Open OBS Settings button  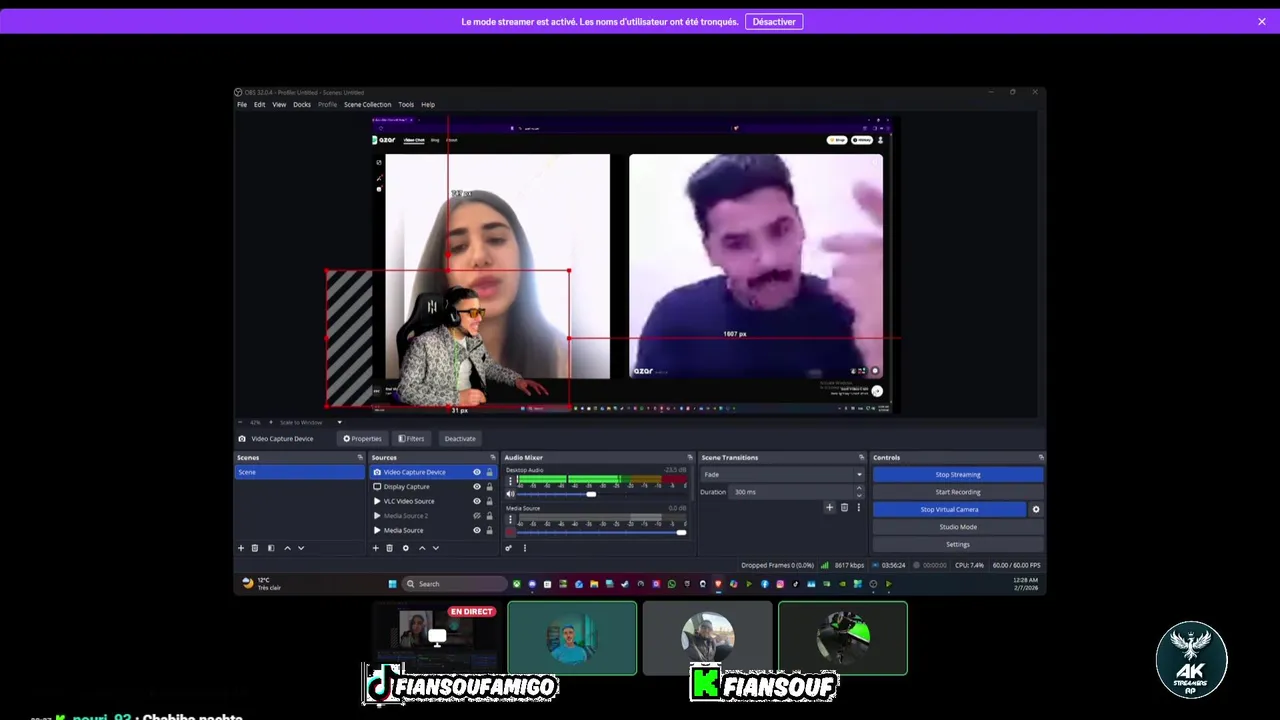[x=958, y=544]
